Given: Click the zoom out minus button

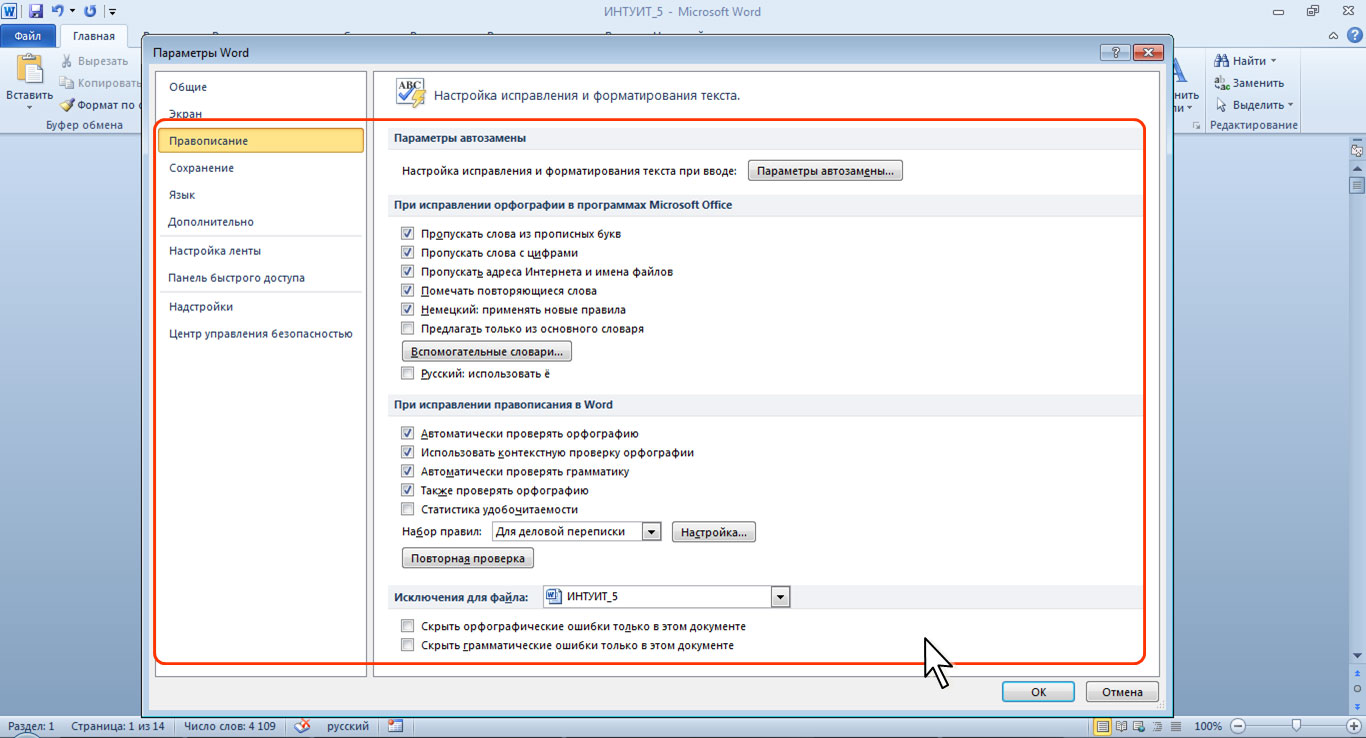Looking at the screenshot, I should (x=1238, y=726).
